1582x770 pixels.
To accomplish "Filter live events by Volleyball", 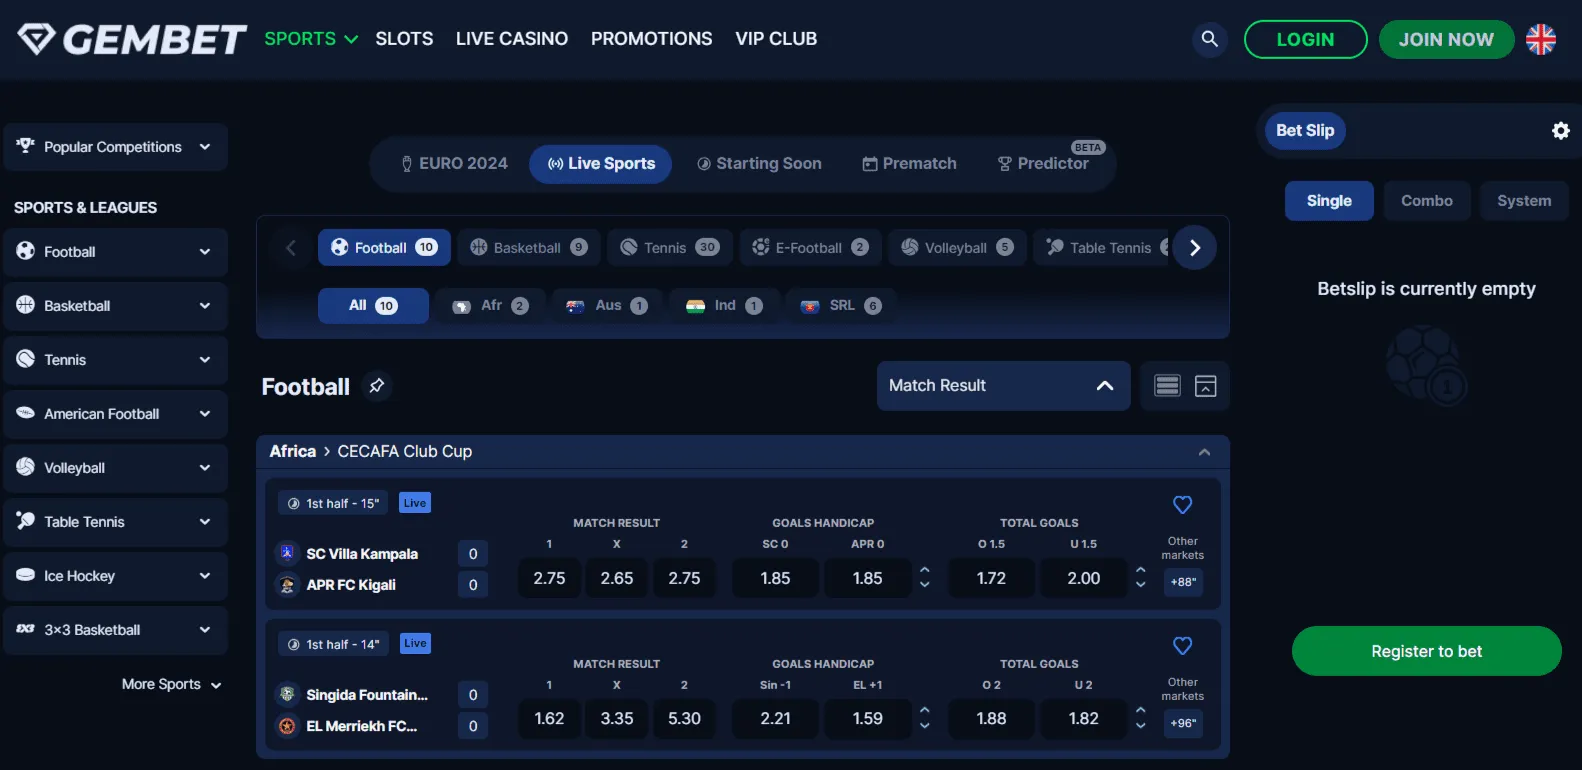I will click(x=957, y=248).
